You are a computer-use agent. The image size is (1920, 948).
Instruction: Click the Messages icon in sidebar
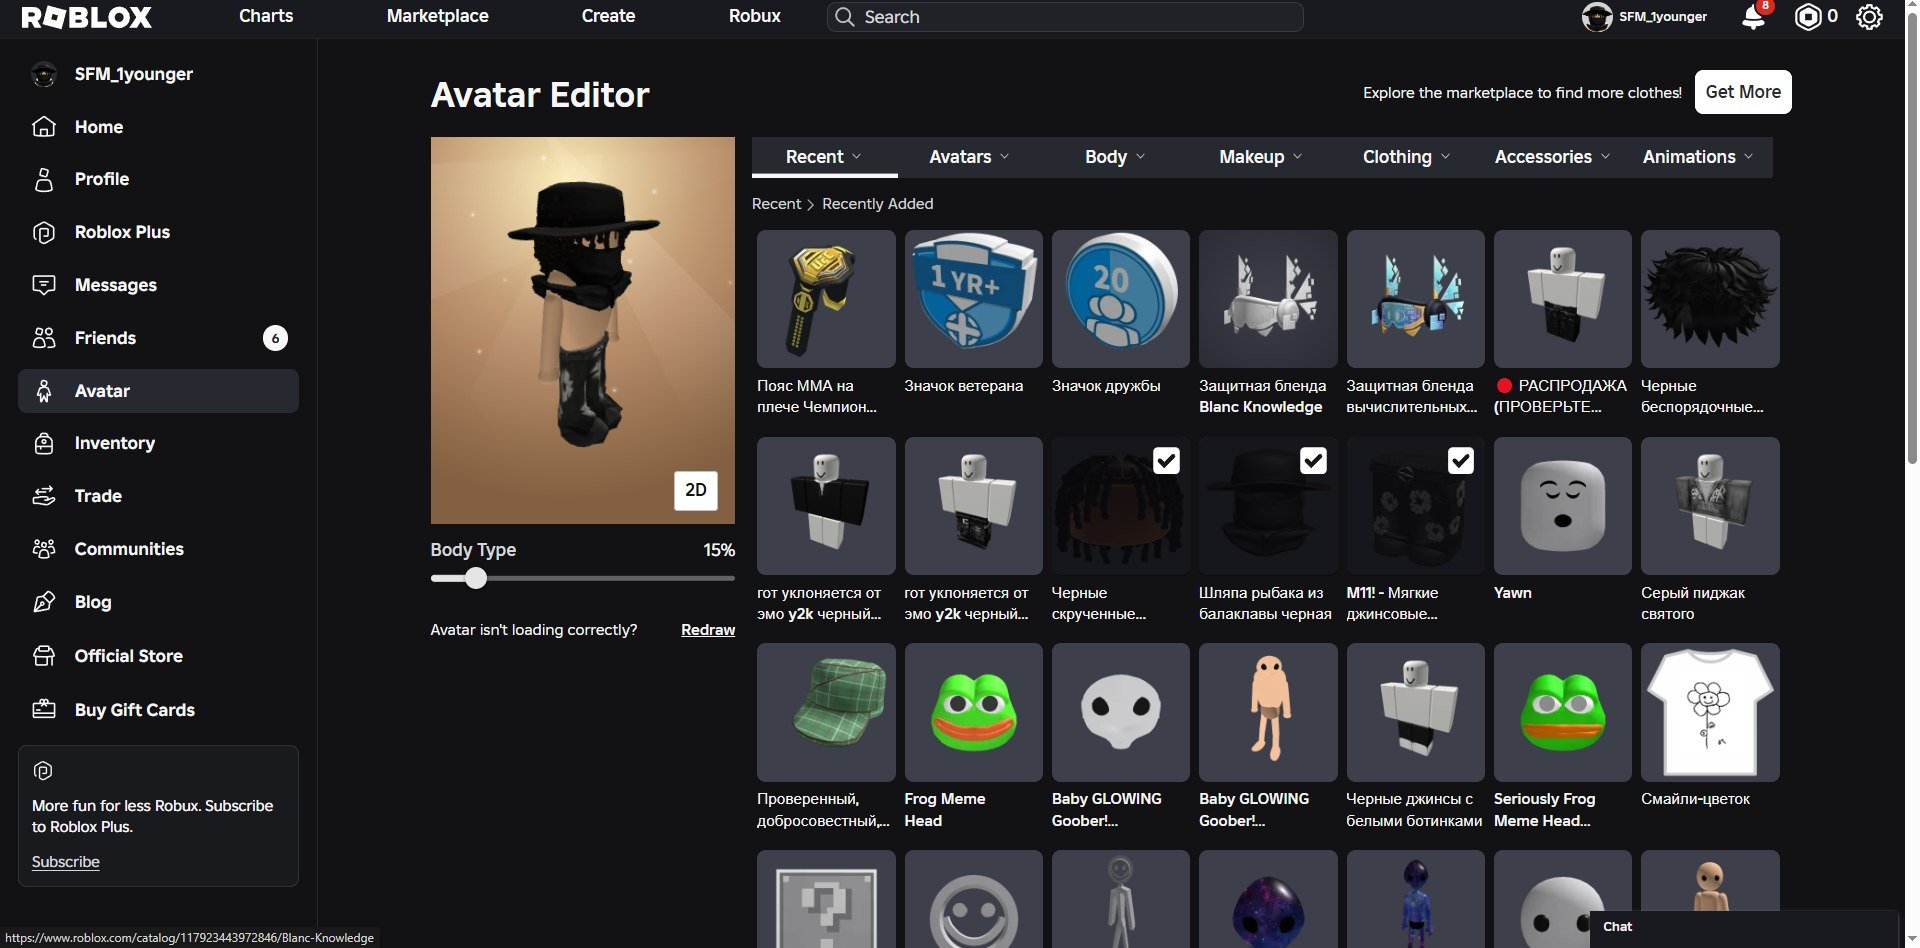pos(44,285)
